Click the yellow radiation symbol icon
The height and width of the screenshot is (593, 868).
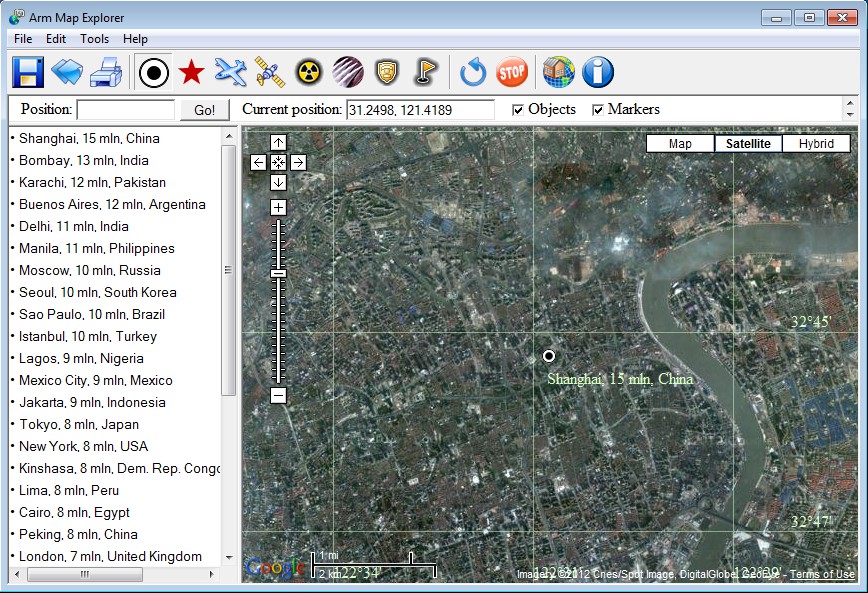[x=308, y=72]
